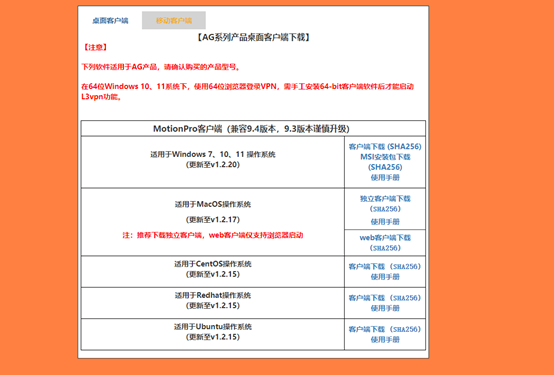This screenshot has height=375, width=554.
Task: Click the red note 推荐下载独立客户端
Action: pyautogui.click(x=213, y=235)
